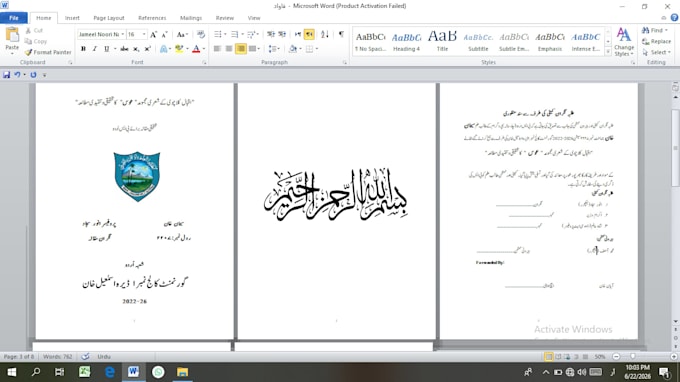This screenshot has height=382, width=680.
Task: Click the Shrink Font icon
Action: coord(164,34)
